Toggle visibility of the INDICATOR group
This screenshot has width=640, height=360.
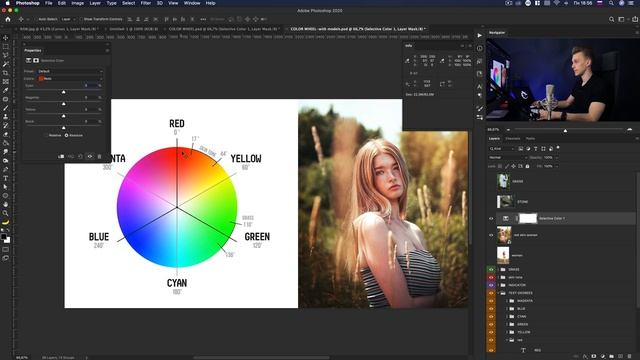coord(491,285)
